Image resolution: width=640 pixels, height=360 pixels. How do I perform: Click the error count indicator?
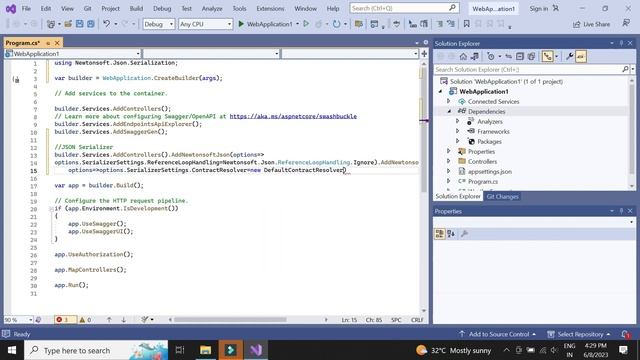pos(64,320)
